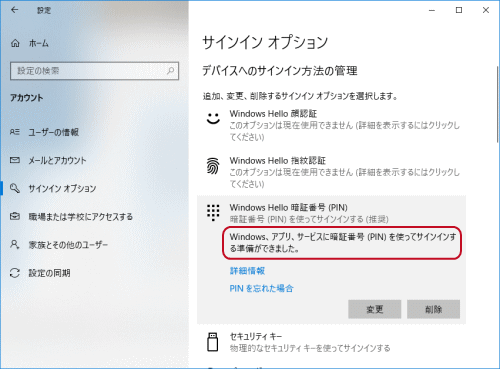
Task: Click the 設定の検索 search box
Action: pos(94,71)
